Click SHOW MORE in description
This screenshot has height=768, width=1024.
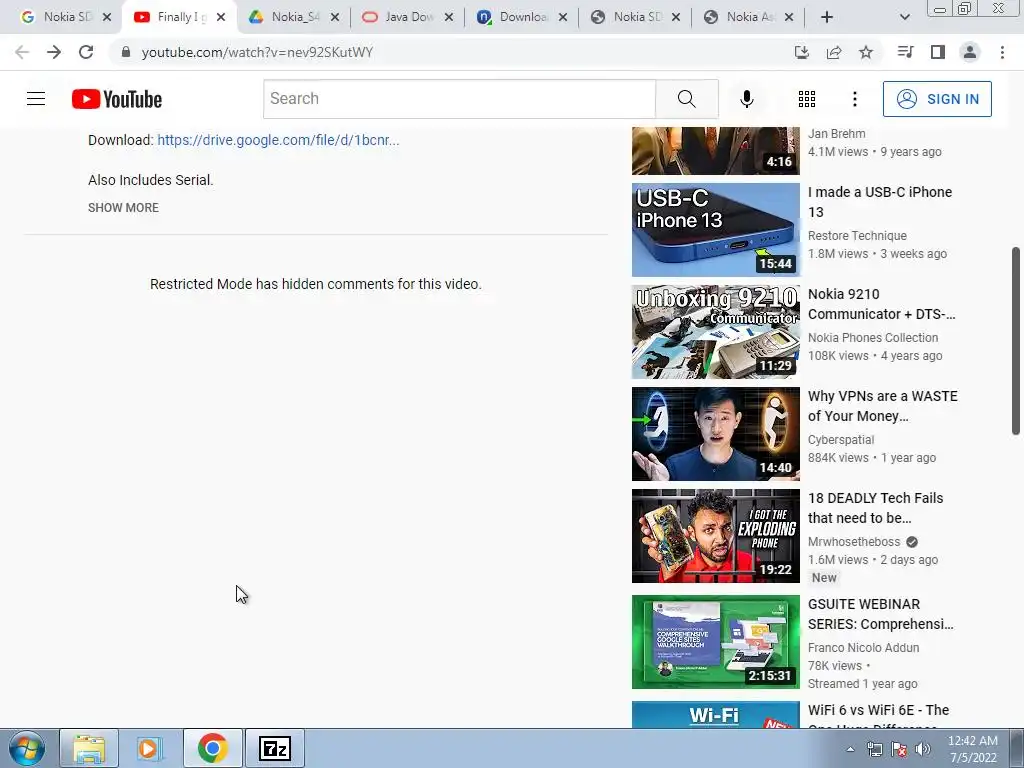point(123,208)
